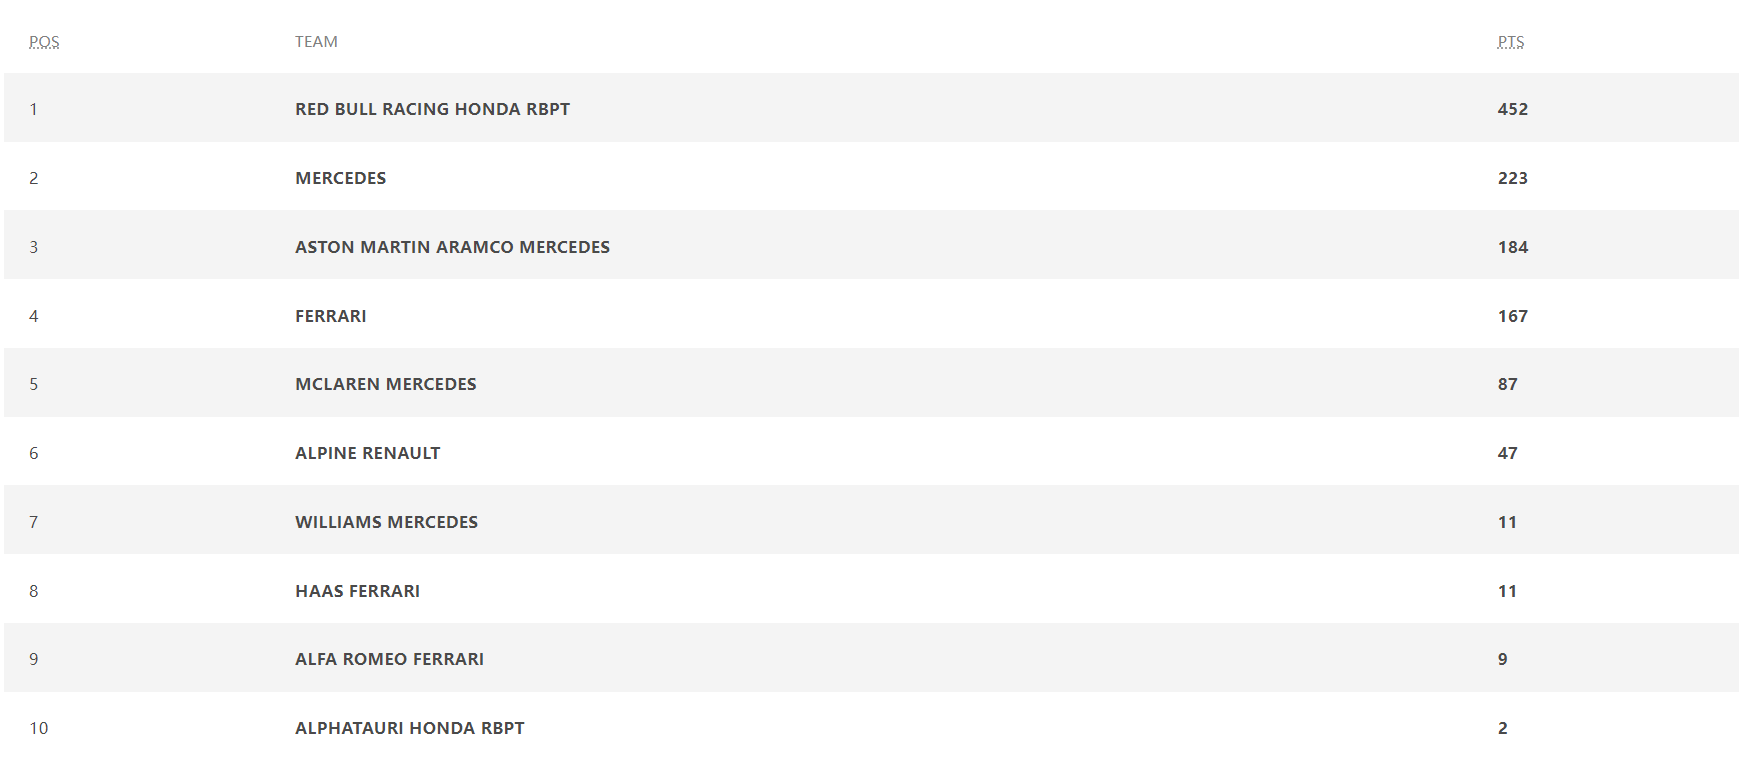
Task: Open the Mercedes team link
Action: coord(340,178)
